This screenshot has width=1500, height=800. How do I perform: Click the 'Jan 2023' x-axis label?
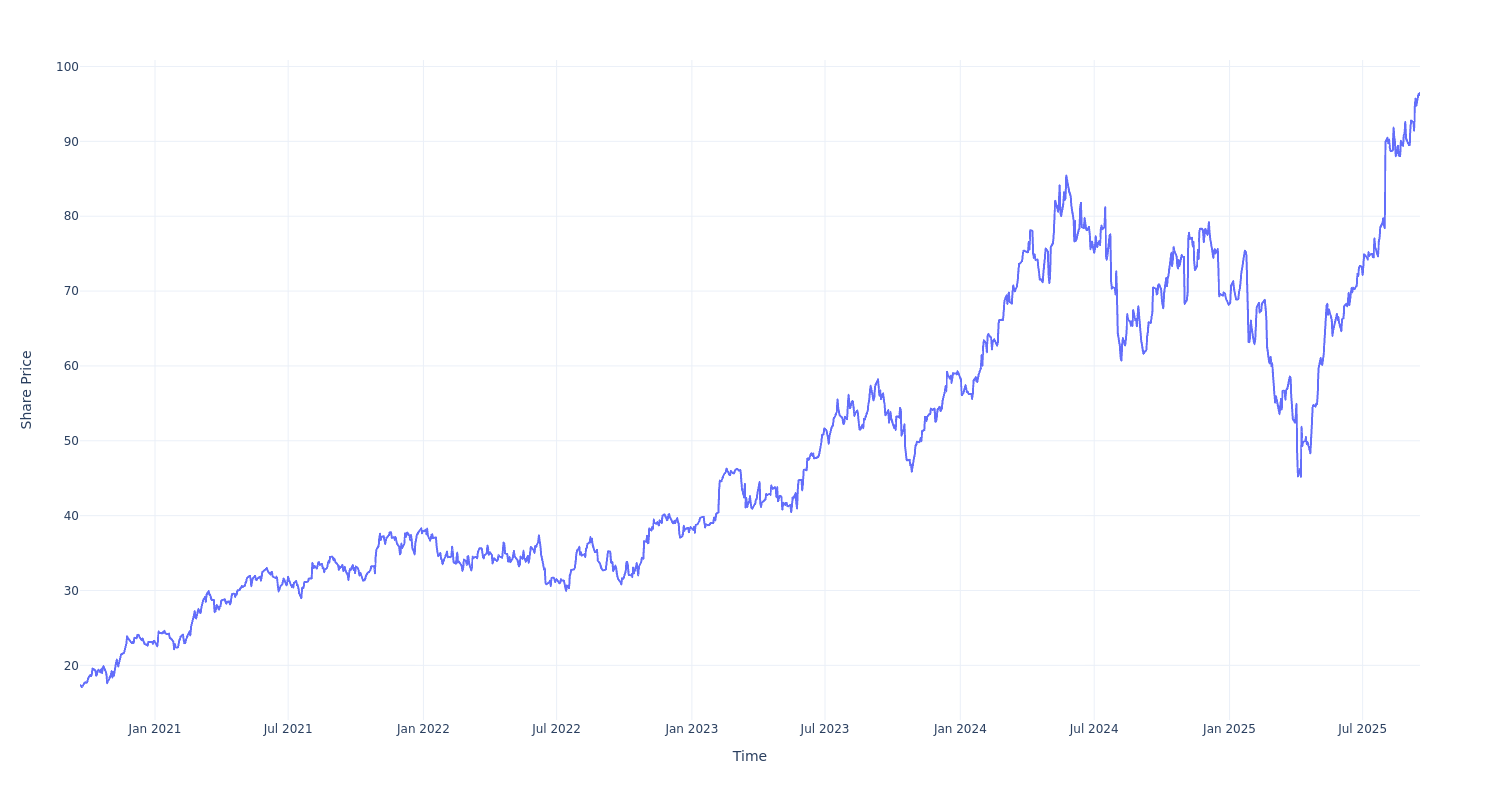691,729
